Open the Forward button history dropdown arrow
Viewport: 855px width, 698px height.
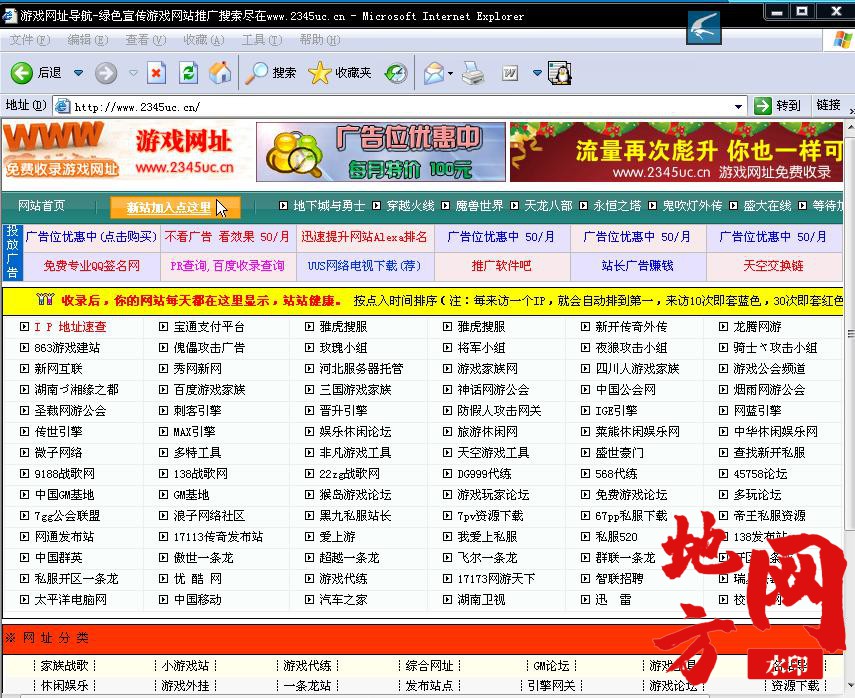pyautogui.click(x=133, y=73)
